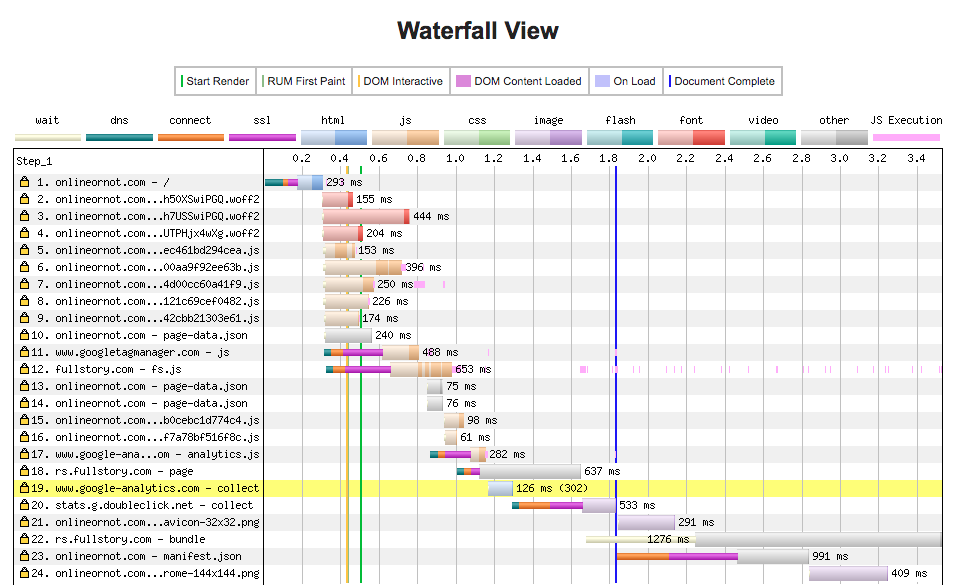This screenshot has width=962, height=585.
Task: Select request 18 rs.fullstory.com - page
Action: point(112,471)
